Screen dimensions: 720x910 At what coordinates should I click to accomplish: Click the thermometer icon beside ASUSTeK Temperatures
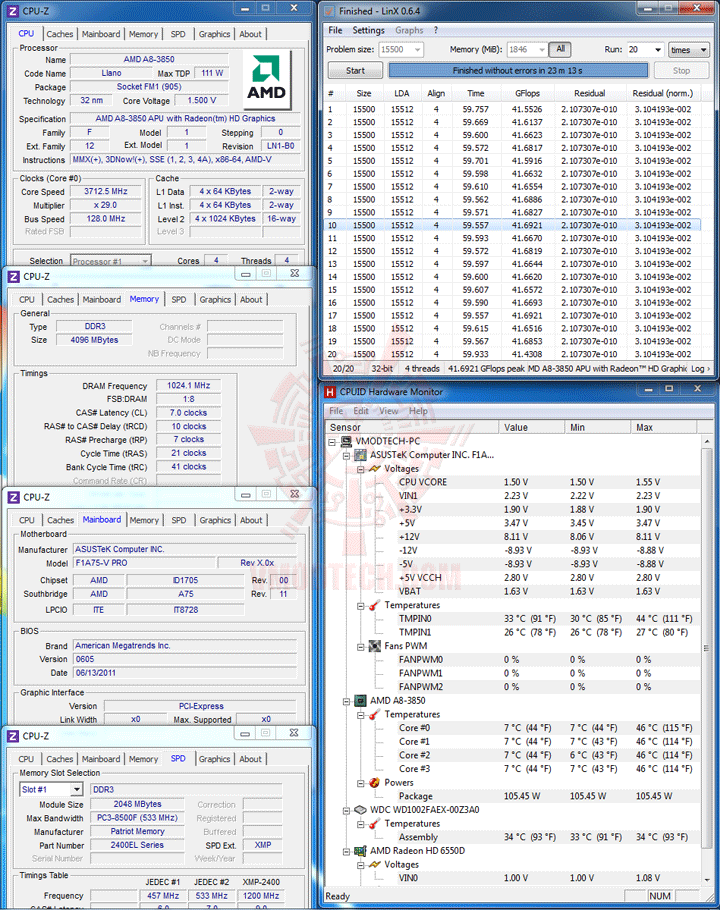coord(375,605)
